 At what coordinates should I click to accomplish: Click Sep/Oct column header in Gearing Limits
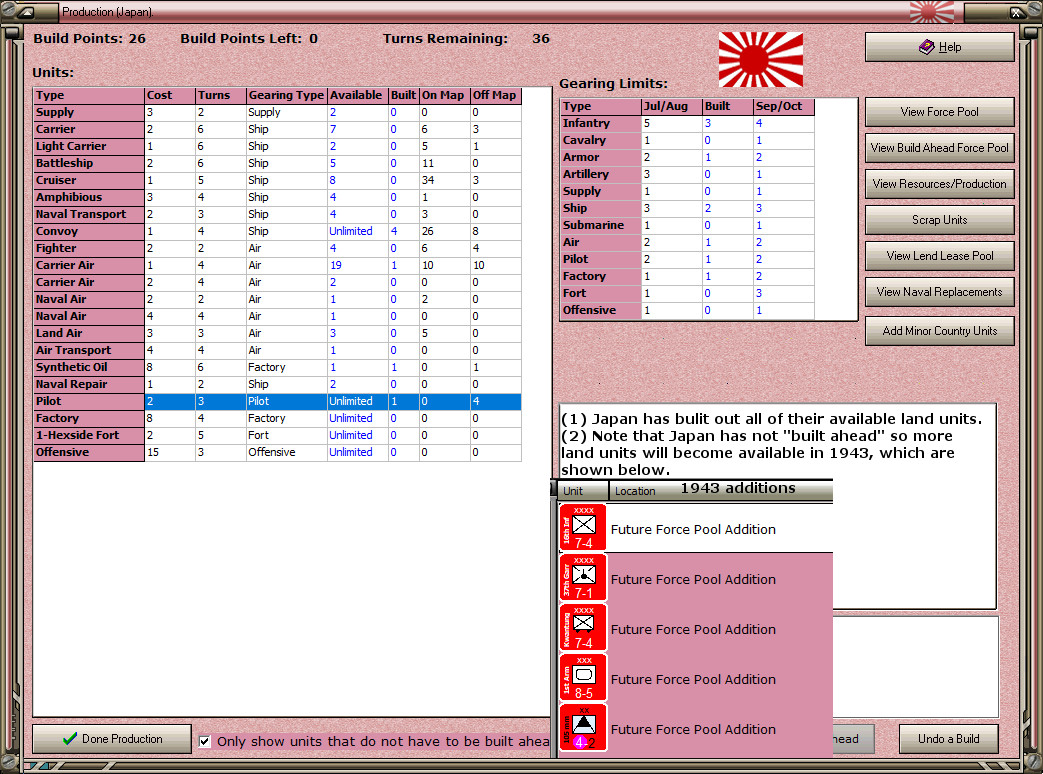click(784, 106)
